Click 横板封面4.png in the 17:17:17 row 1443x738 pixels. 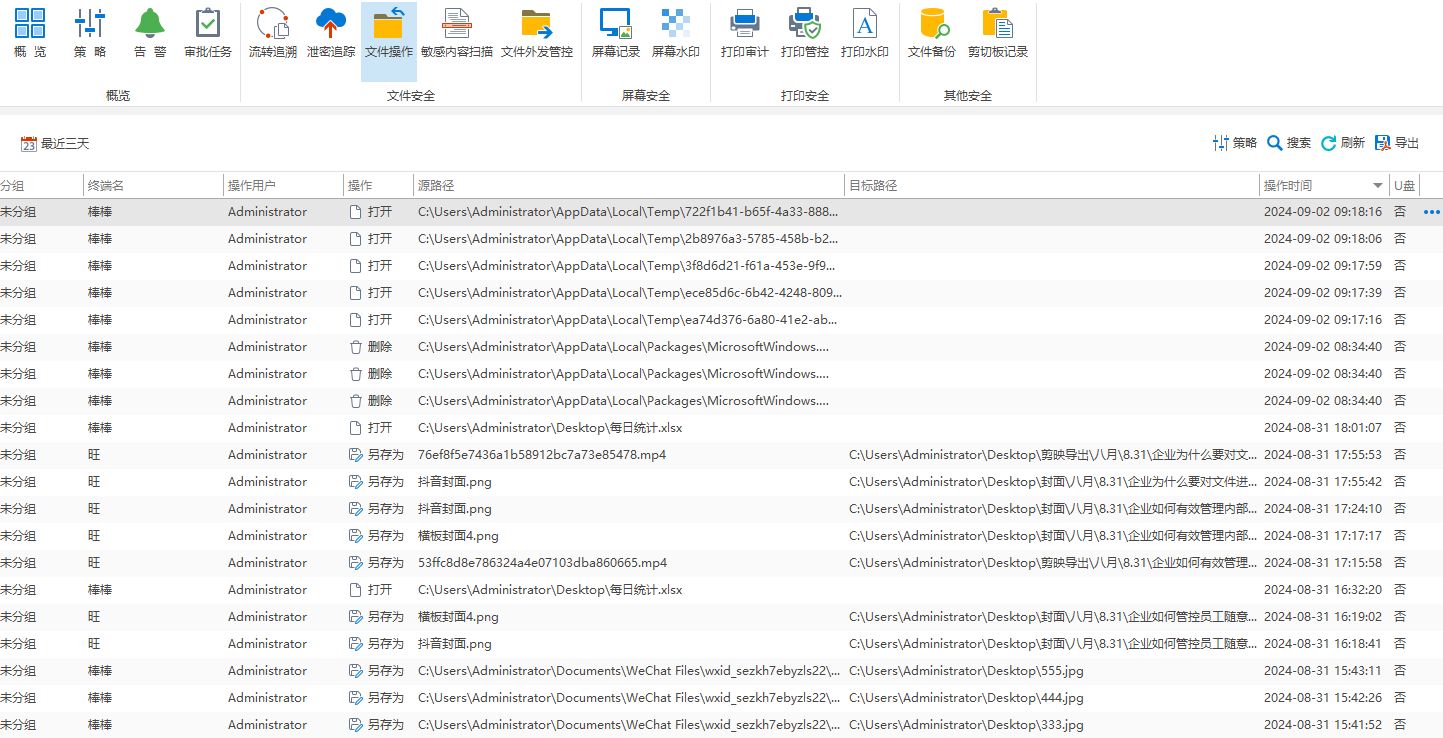tap(458, 536)
